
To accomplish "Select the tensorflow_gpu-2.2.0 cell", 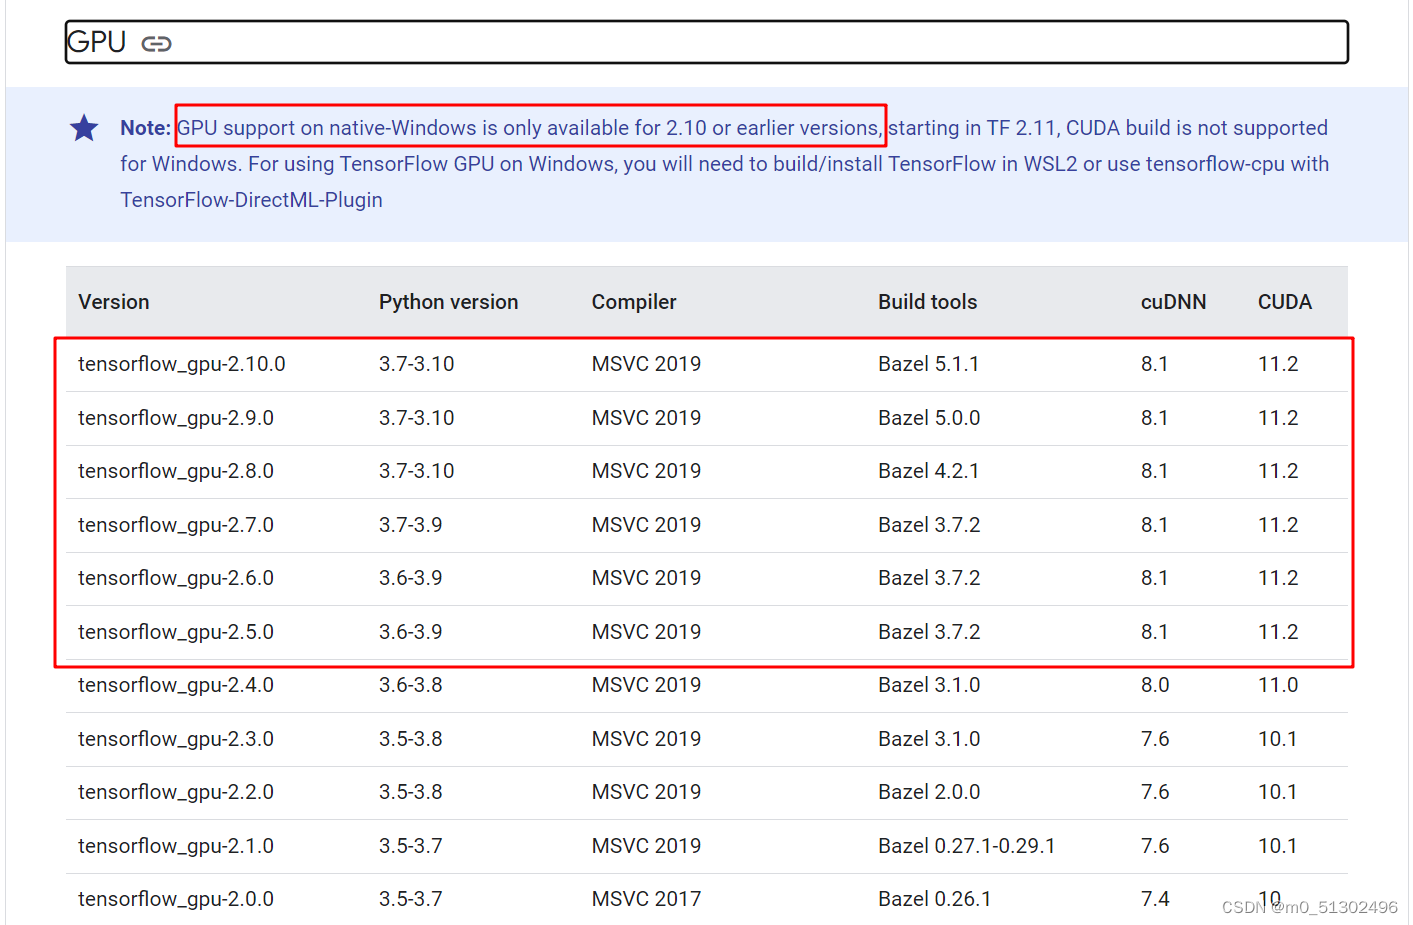I will coord(176,792).
